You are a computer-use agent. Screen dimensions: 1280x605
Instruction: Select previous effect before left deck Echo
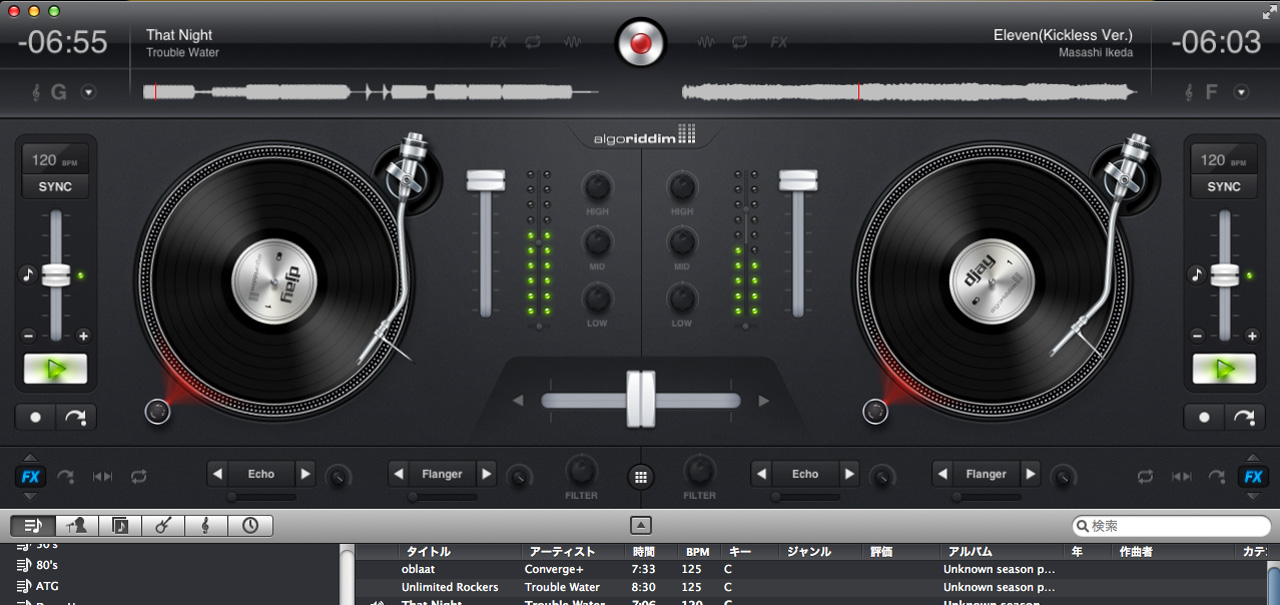[217, 474]
